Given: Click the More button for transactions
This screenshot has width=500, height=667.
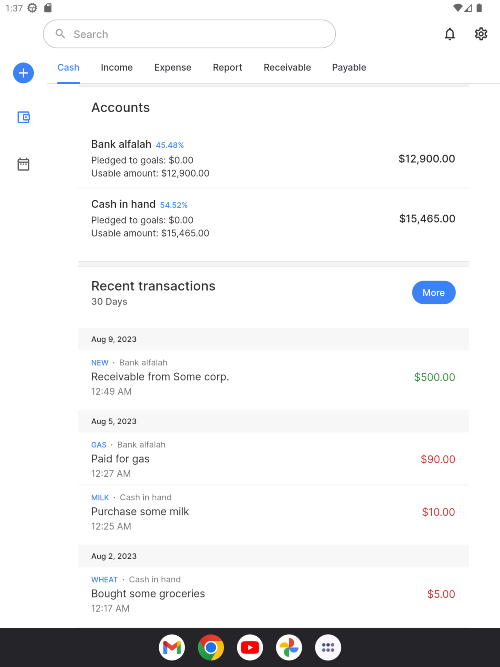Looking at the screenshot, I should (x=434, y=293).
